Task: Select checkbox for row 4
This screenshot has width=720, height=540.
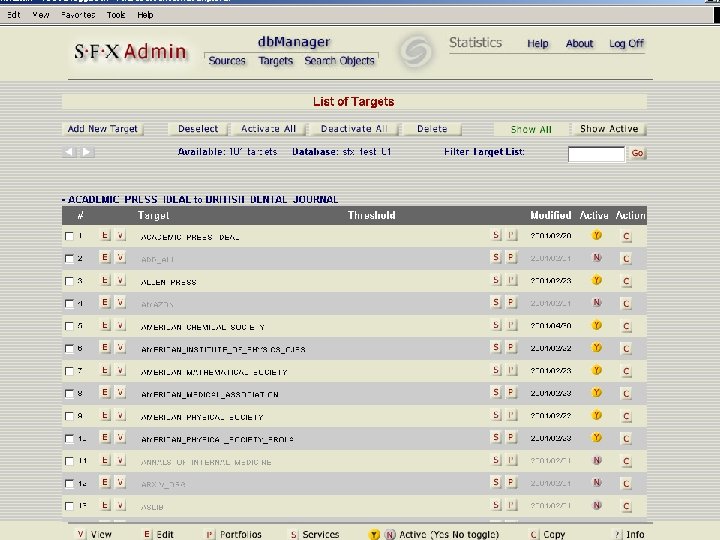Action: tap(69, 304)
